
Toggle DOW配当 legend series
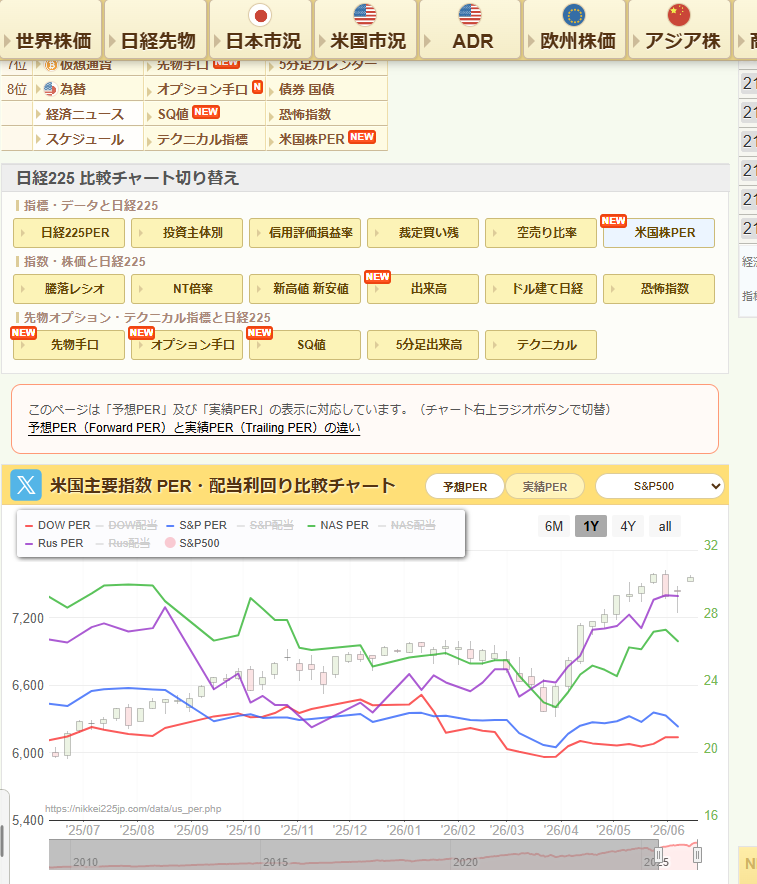[126, 525]
